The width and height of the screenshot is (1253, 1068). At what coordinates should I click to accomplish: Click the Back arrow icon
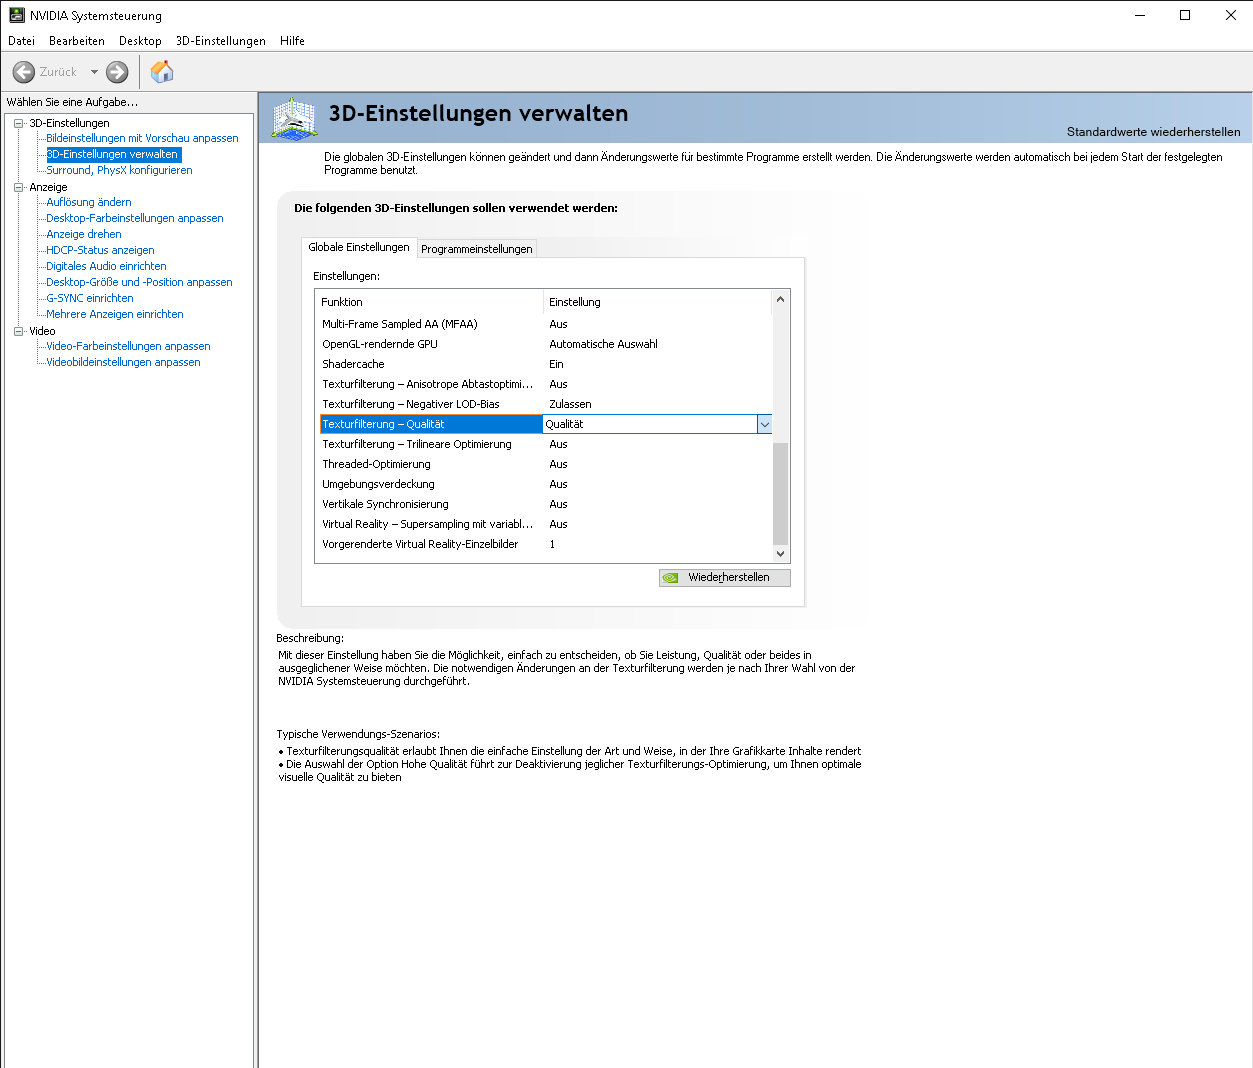pyautogui.click(x=24, y=72)
